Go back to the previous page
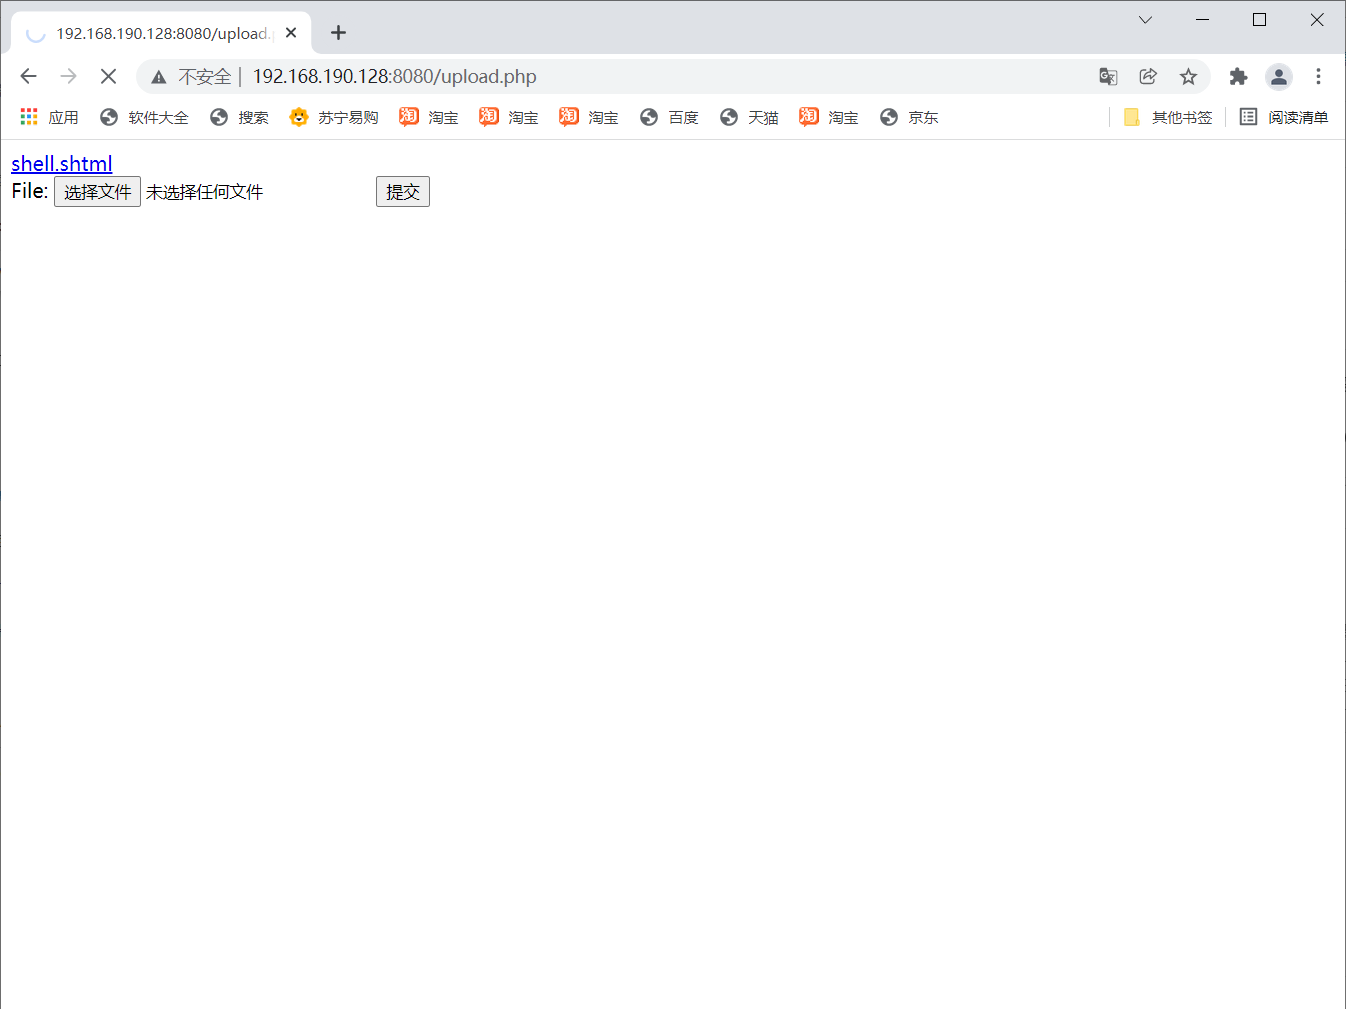Image resolution: width=1346 pixels, height=1009 pixels. [x=28, y=76]
